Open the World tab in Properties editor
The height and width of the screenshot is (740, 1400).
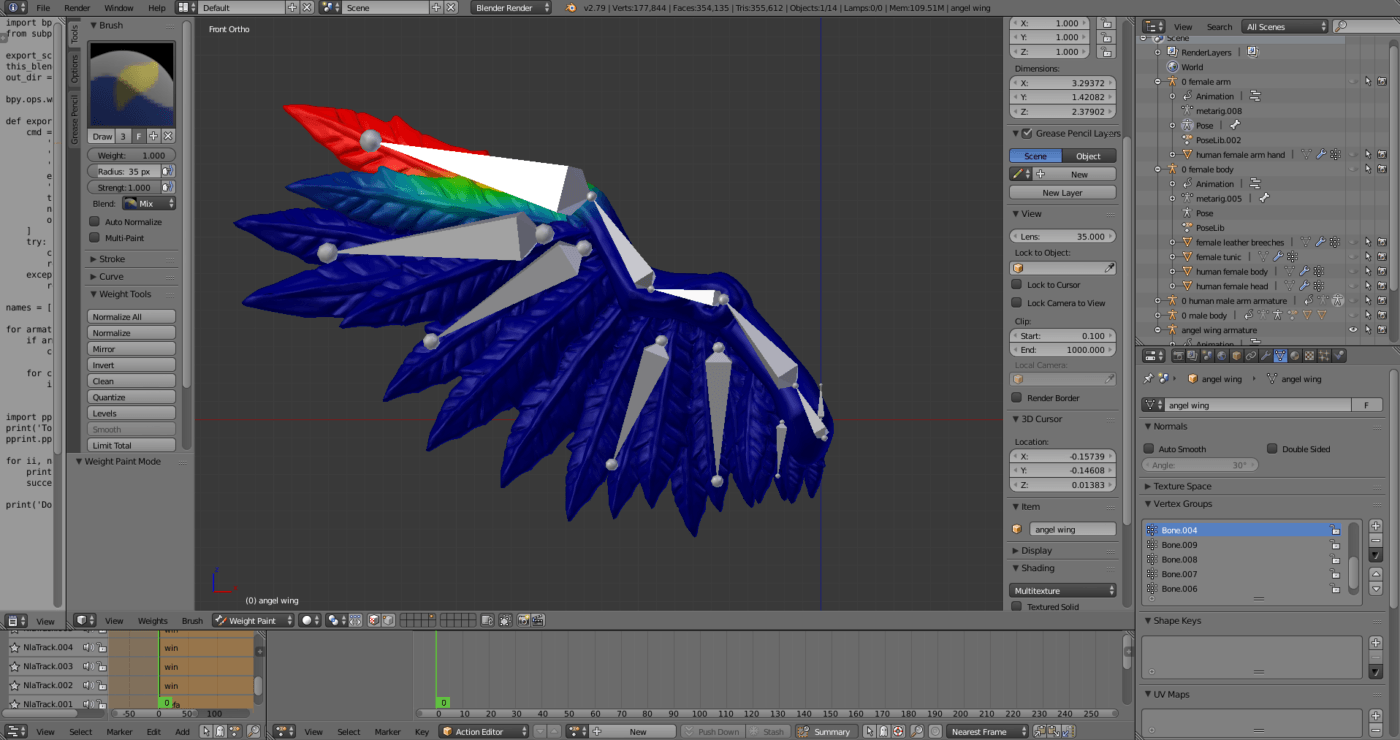1222,355
